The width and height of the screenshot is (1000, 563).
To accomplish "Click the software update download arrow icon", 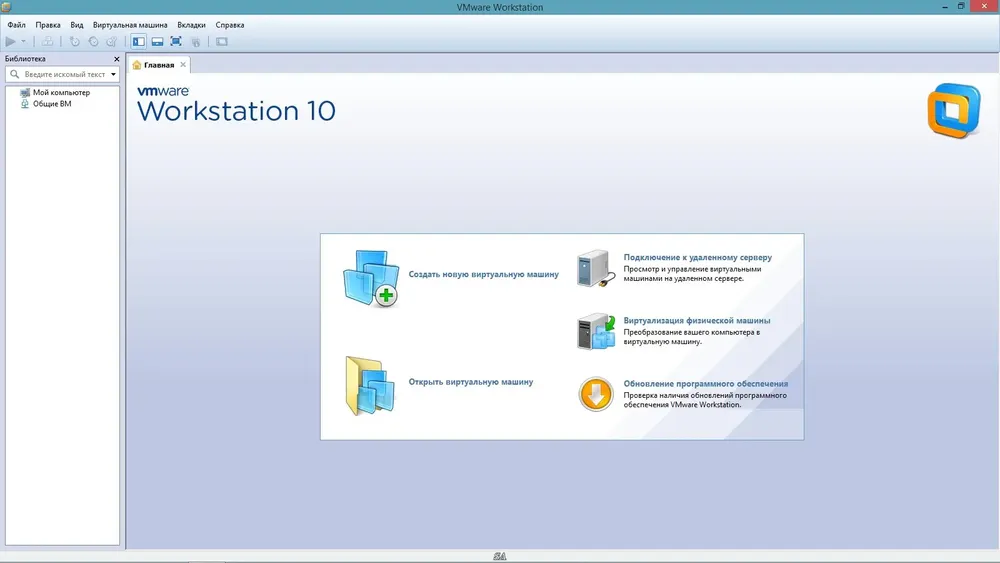I will (x=596, y=393).
